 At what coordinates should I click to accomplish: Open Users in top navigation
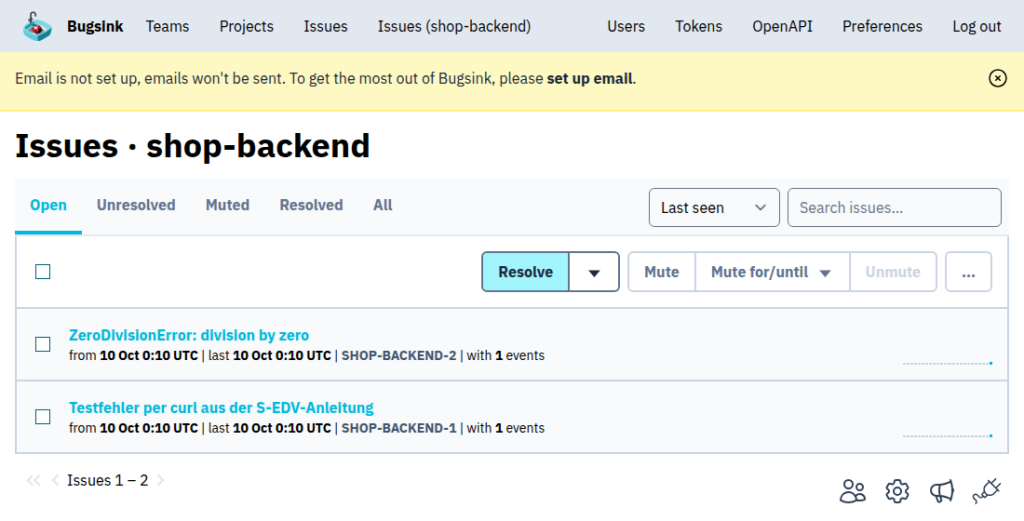pyautogui.click(x=626, y=27)
